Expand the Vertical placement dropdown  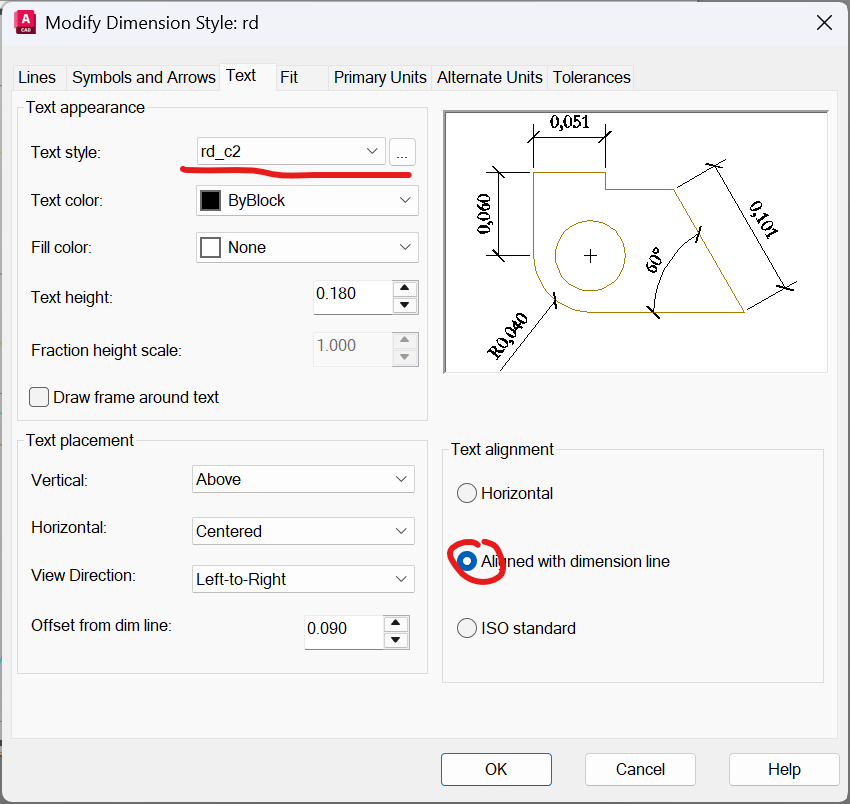tap(303, 479)
